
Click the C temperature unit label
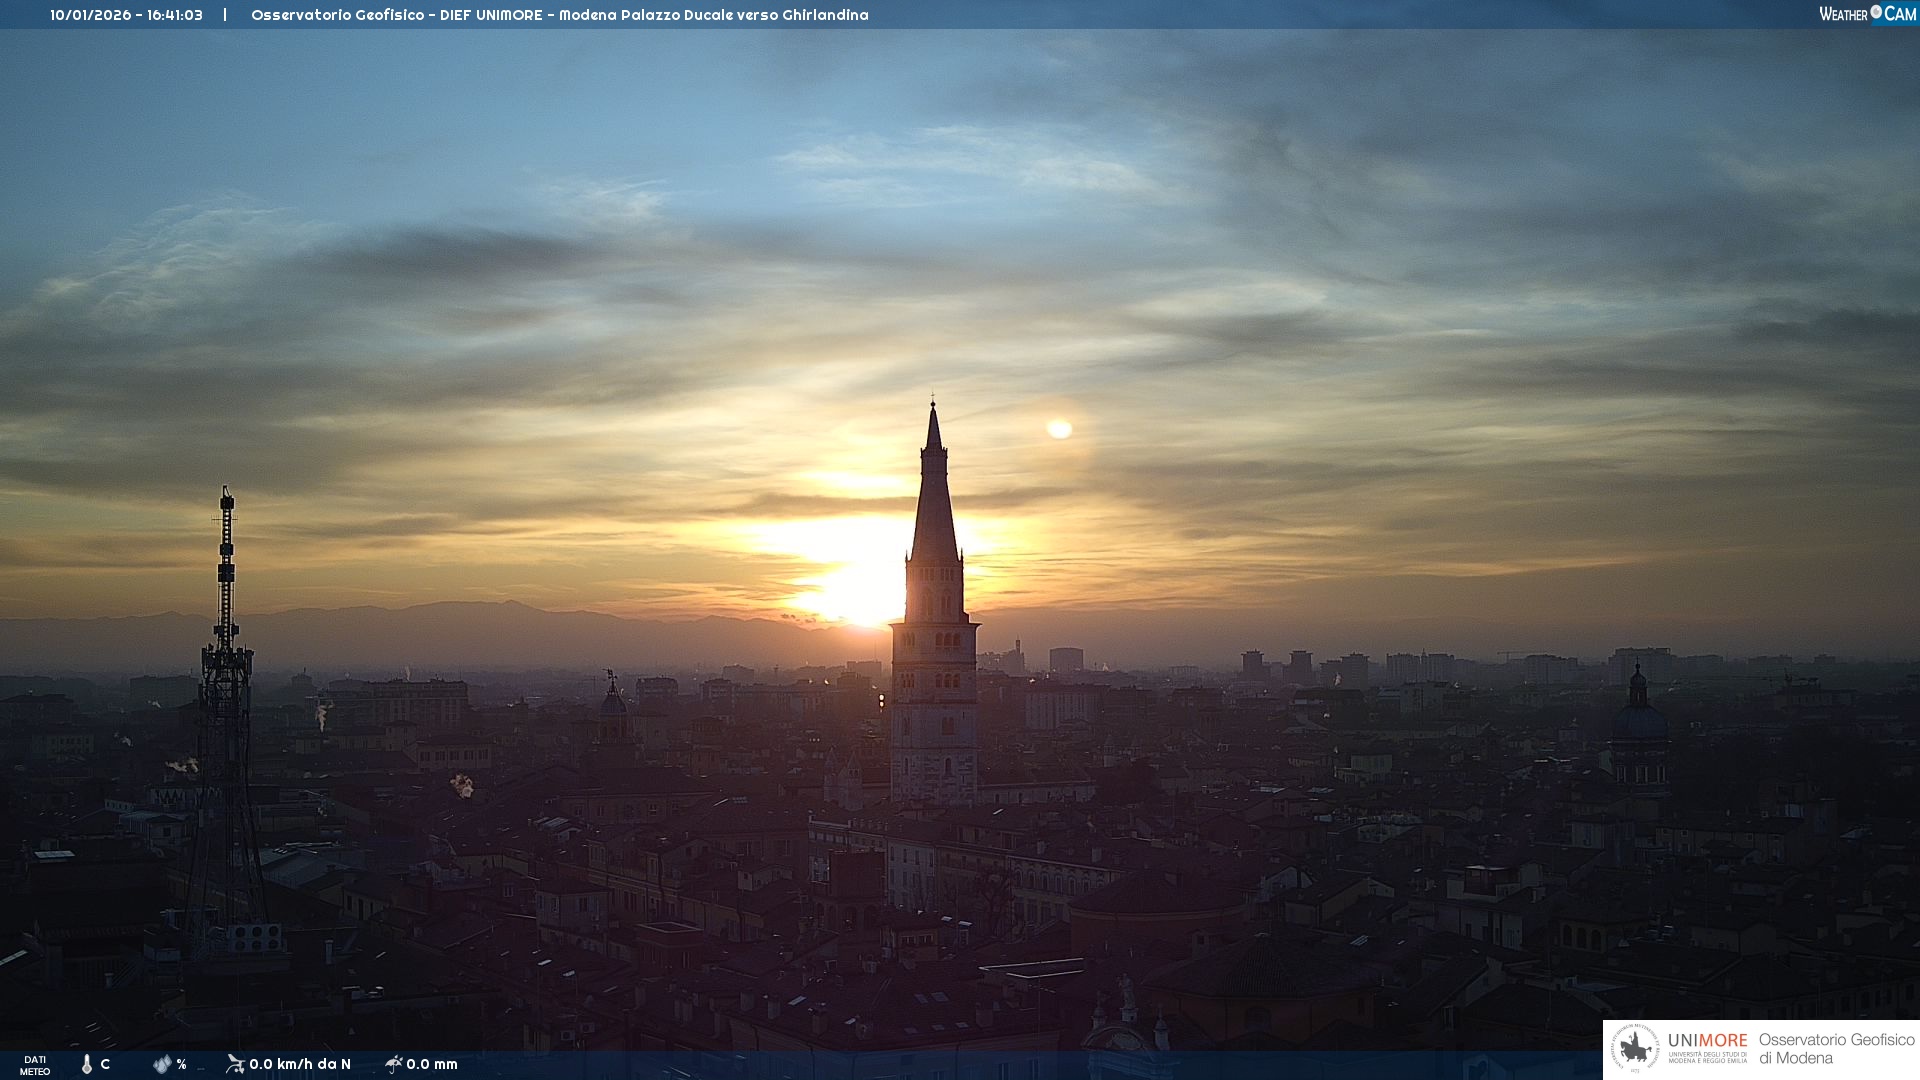point(105,1064)
